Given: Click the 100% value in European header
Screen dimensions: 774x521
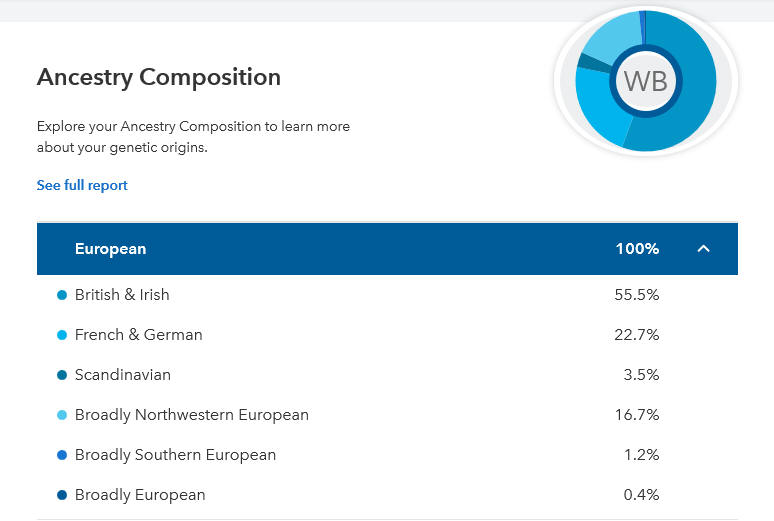Looking at the screenshot, I should point(637,249).
